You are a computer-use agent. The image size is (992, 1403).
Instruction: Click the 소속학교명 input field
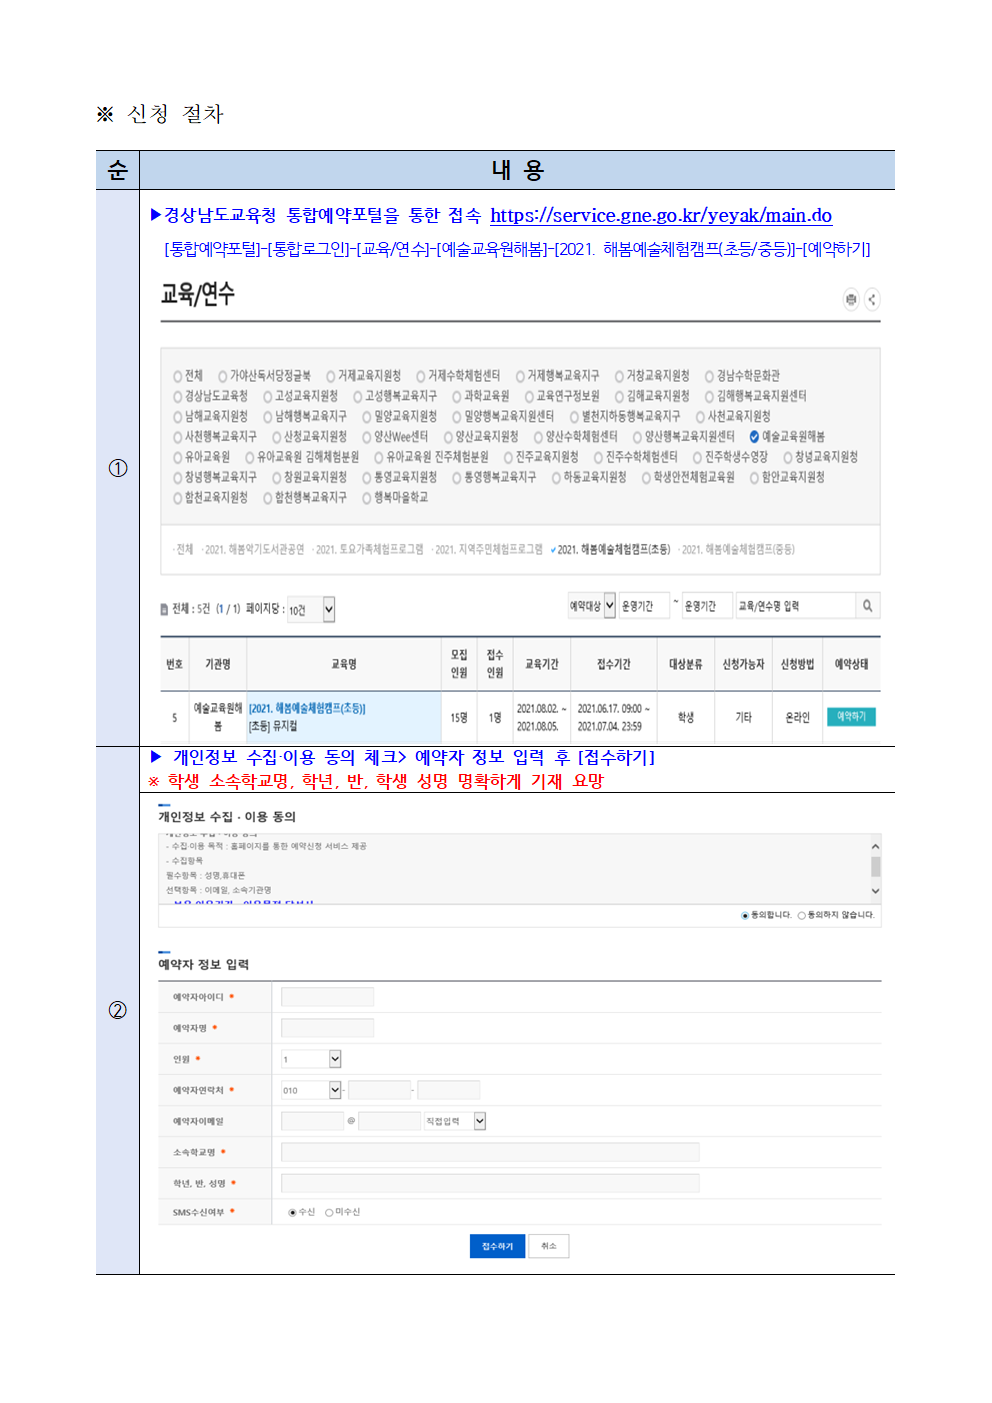coord(490,1153)
